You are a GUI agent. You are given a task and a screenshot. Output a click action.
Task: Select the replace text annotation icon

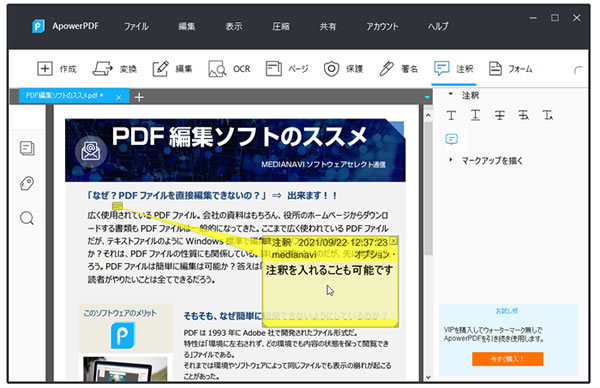523,115
